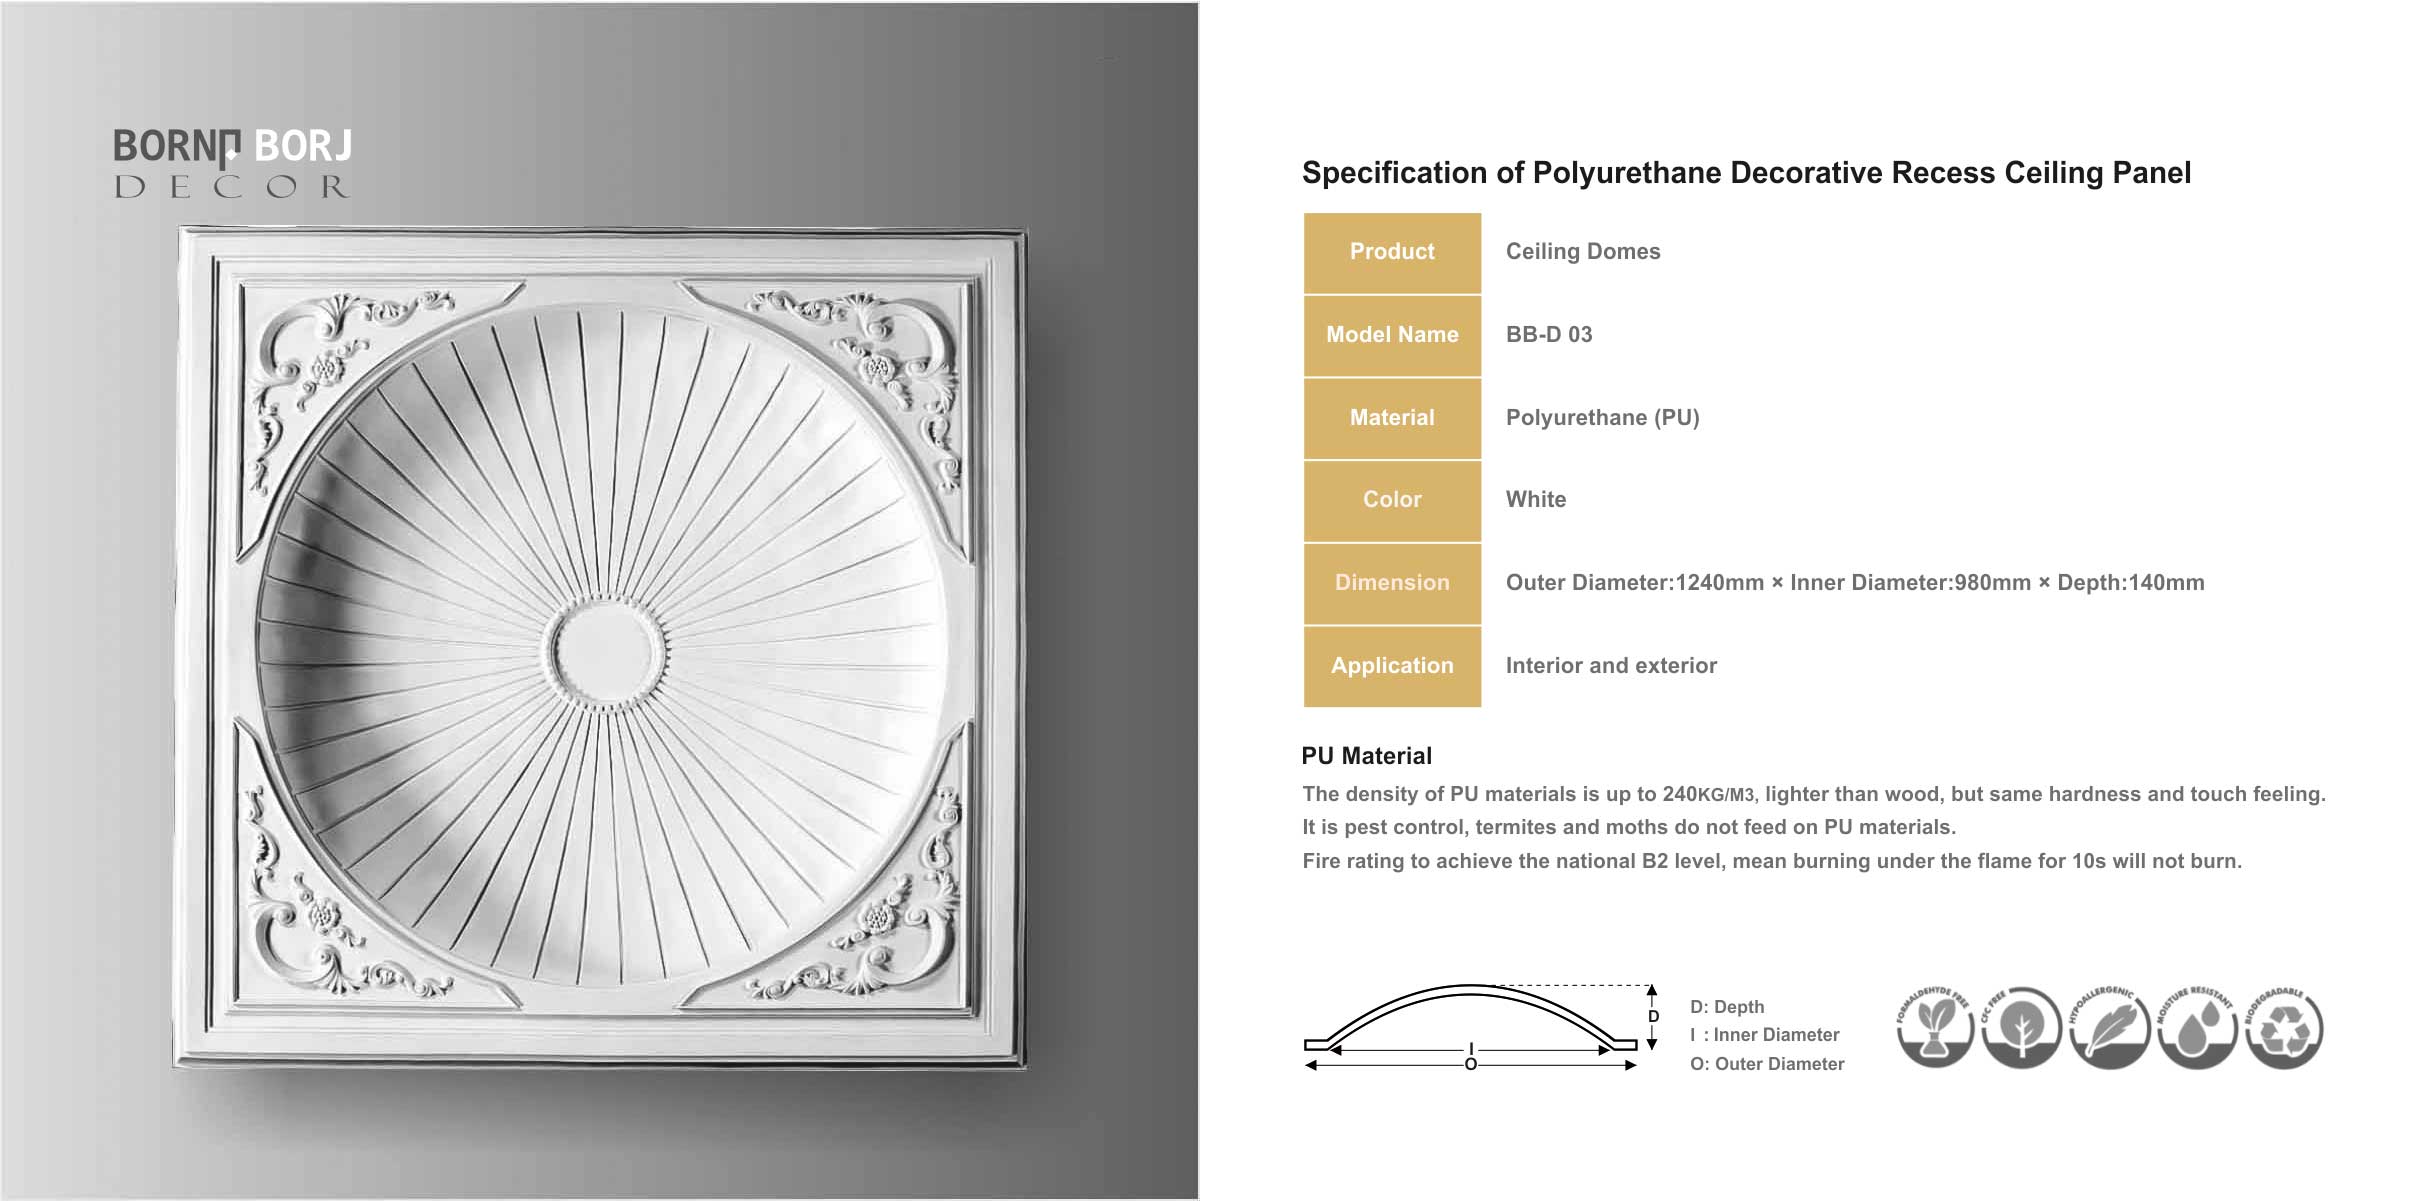Click the Formaldehyde Free badge icon
This screenshot has width=2423, height=1201.
[1934, 1029]
